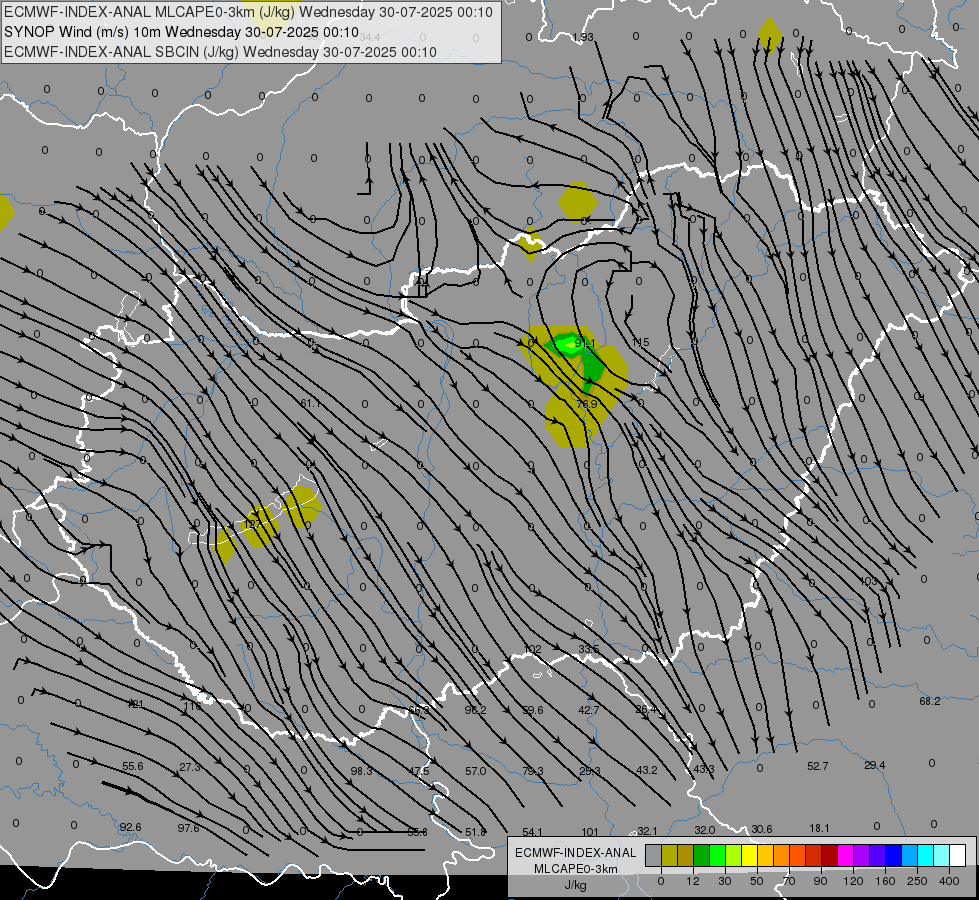The image size is (979, 900).
Task: Click the map value '55.6'
Action: point(133,766)
